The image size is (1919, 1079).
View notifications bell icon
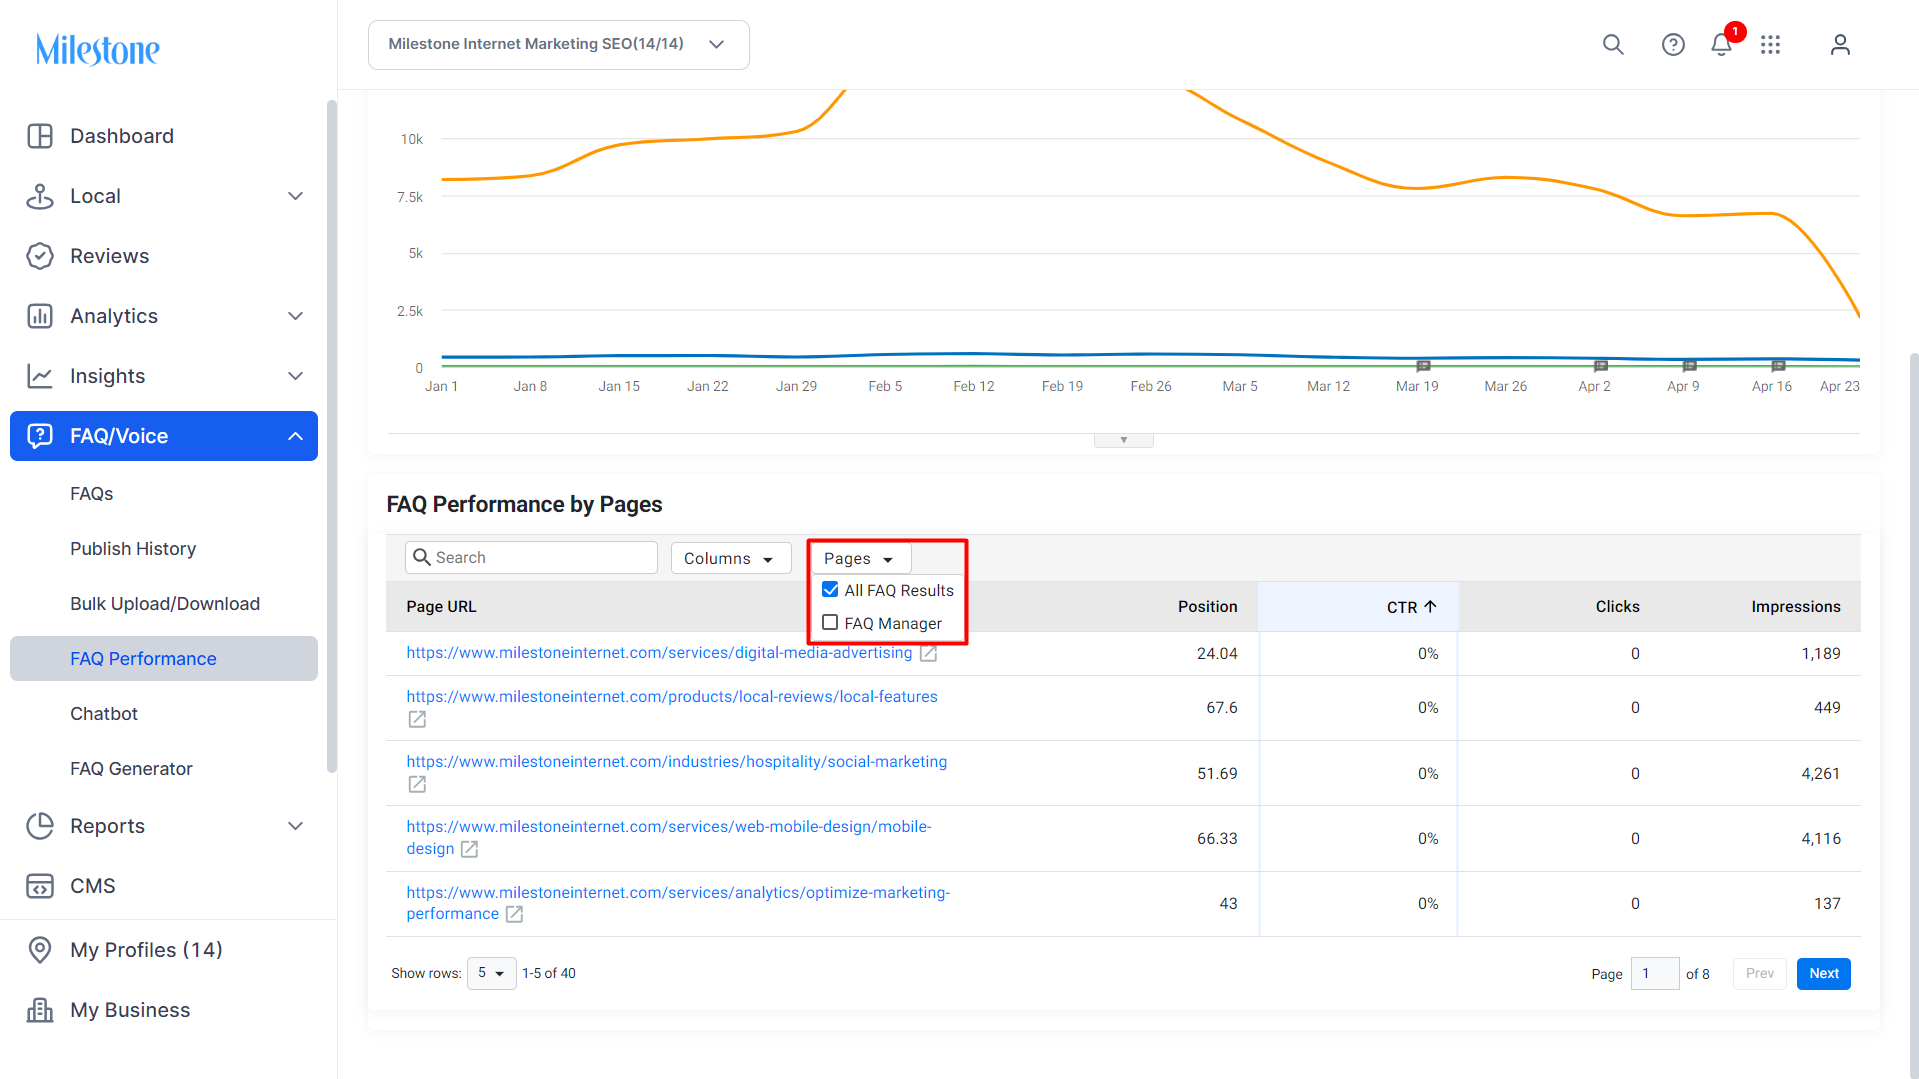pyautogui.click(x=1721, y=44)
